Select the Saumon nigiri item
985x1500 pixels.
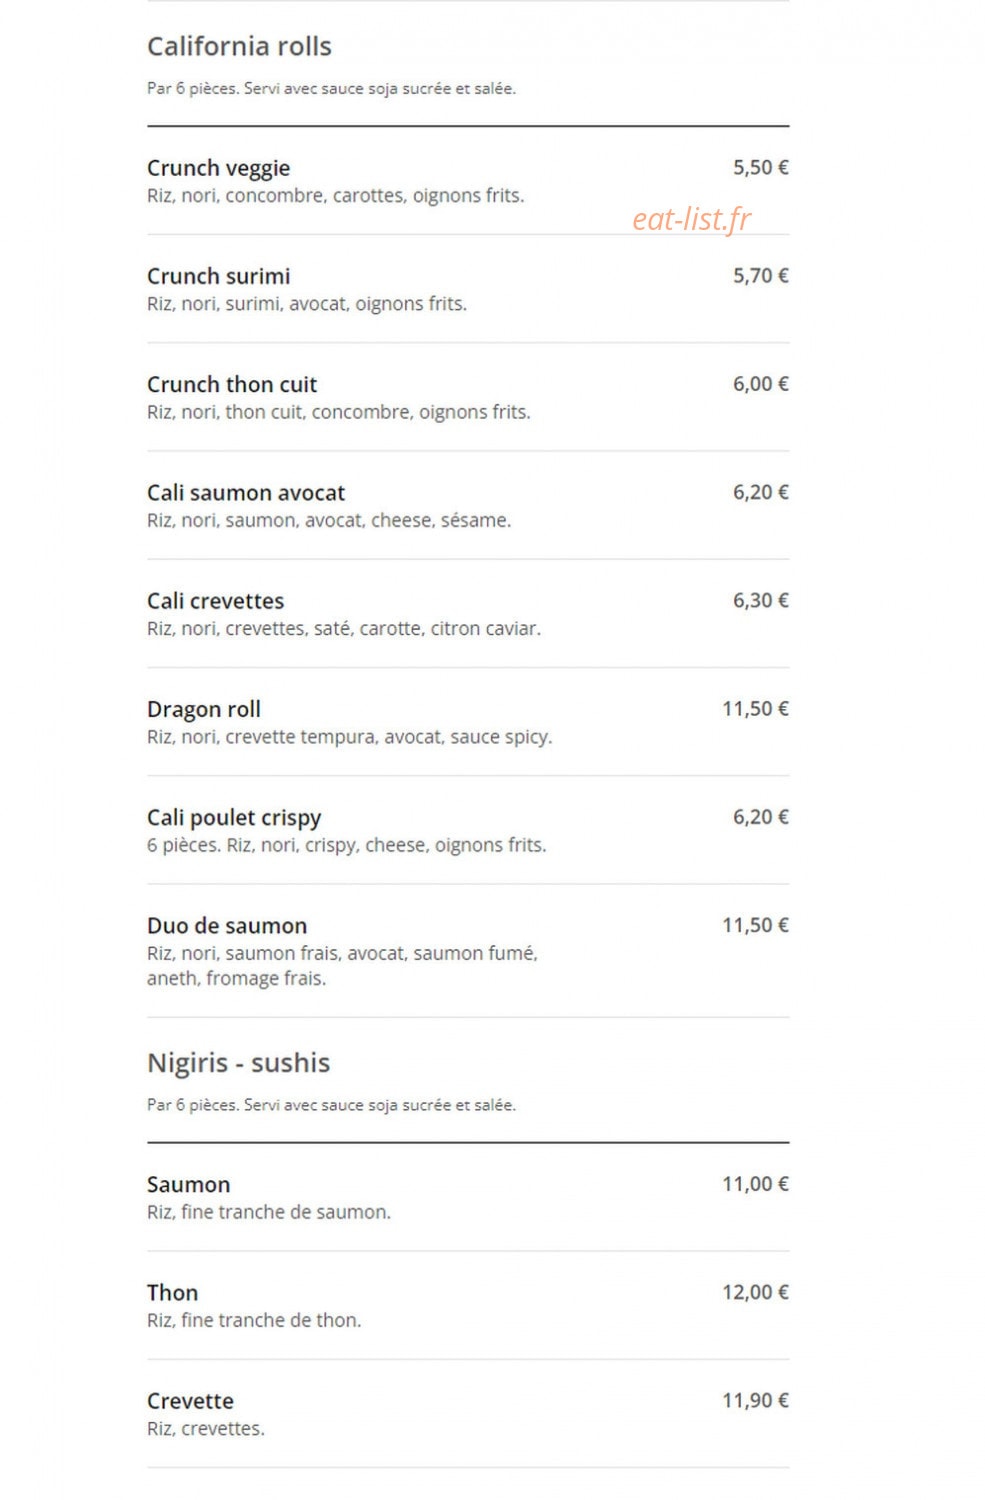pyautogui.click(x=468, y=1197)
